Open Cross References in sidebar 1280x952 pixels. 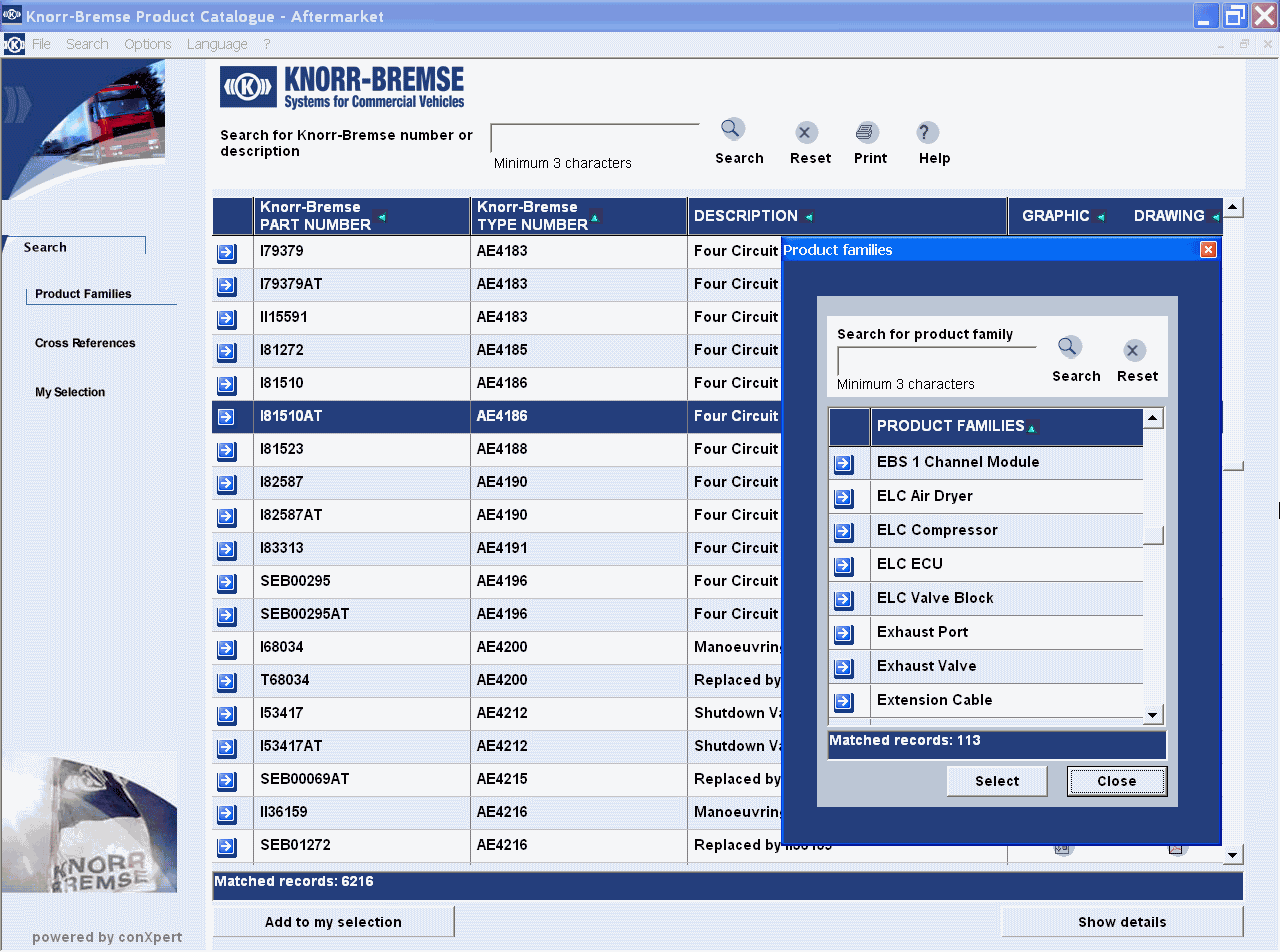(85, 343)
